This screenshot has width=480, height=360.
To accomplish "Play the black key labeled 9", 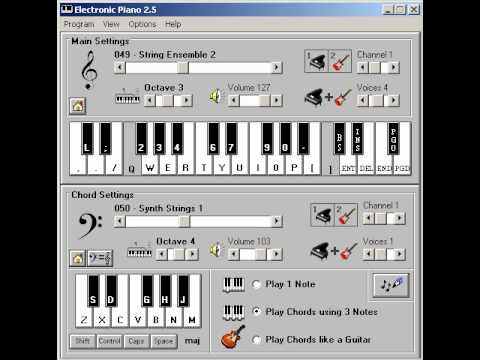I will [267, 138].
